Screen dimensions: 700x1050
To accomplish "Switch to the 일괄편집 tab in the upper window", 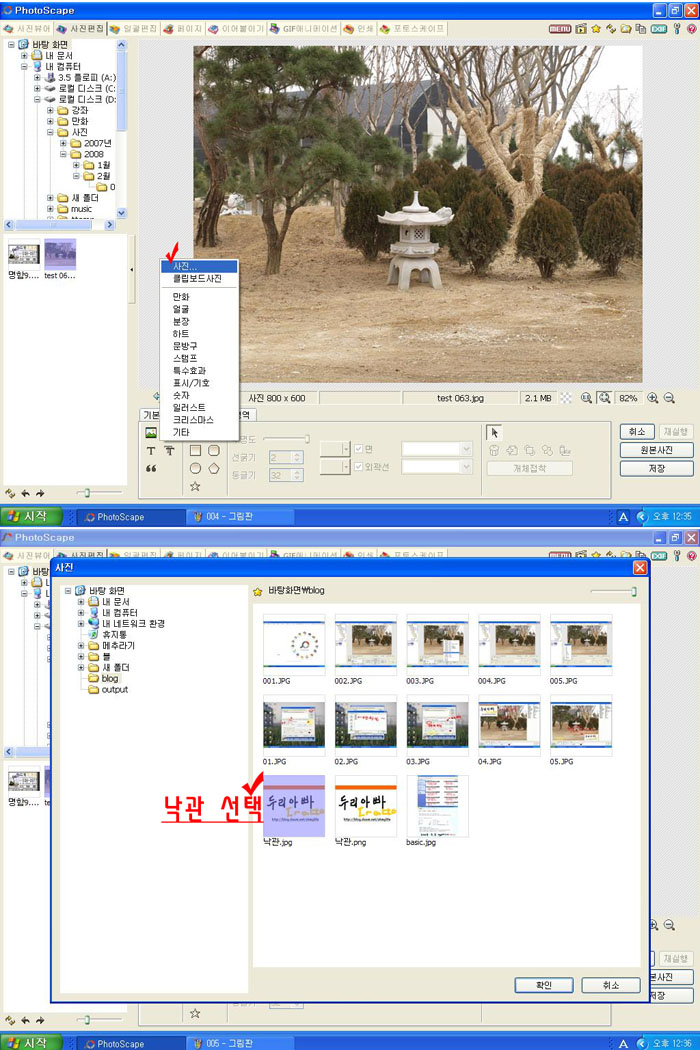I will coord(133,29).
